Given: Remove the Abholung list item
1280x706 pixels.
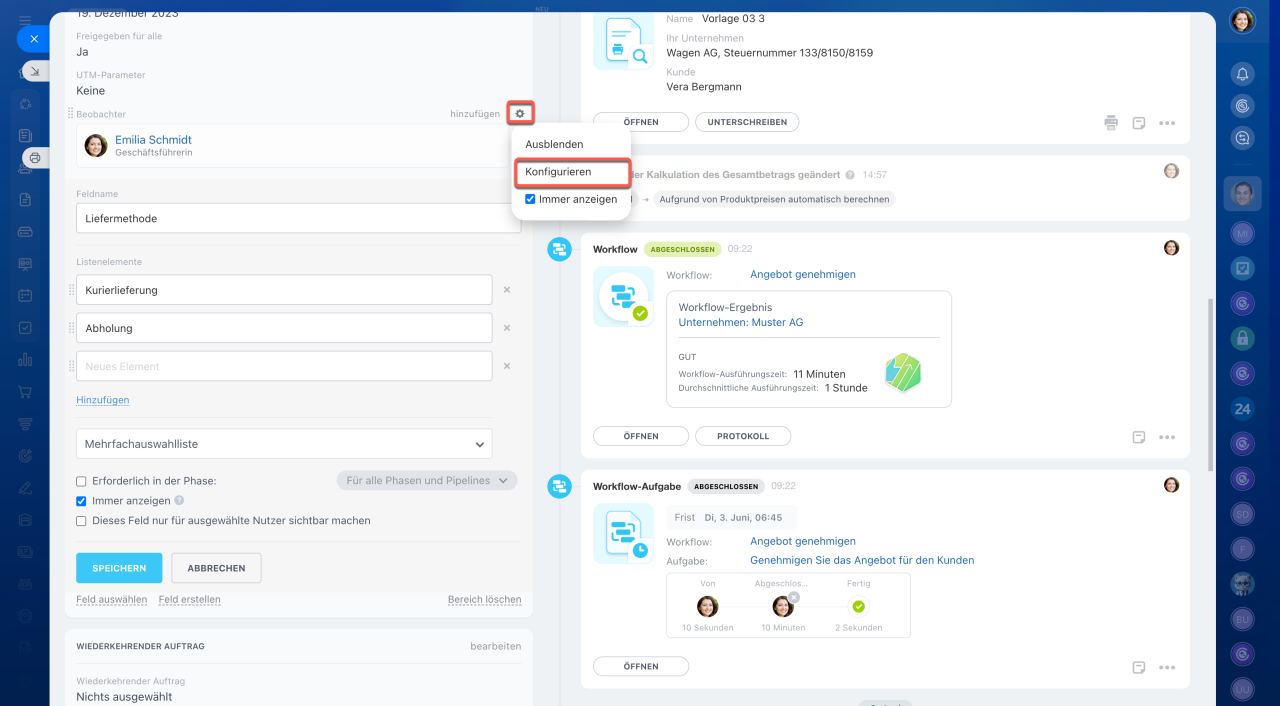Looking at the screenshot, I should pos(507,328).
